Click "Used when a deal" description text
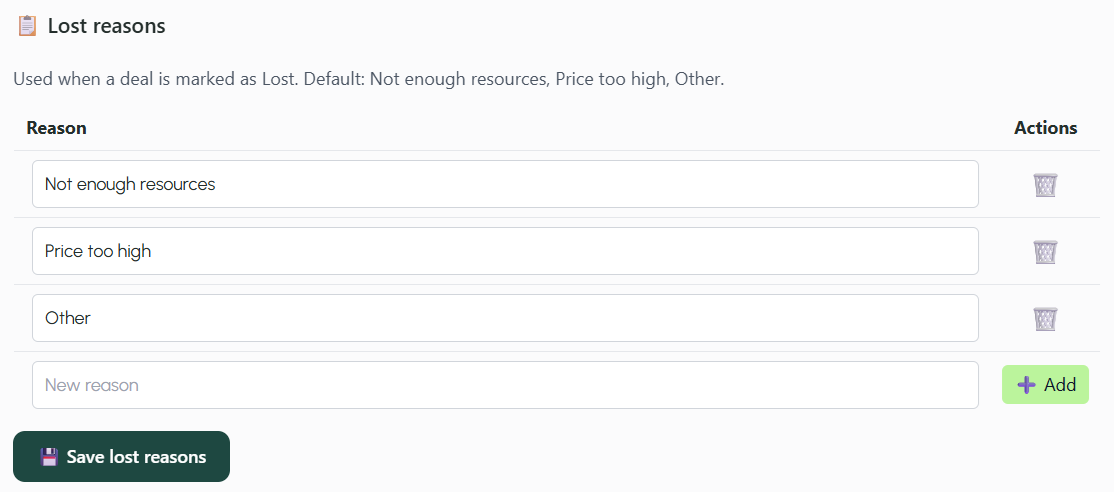Viewport: 1114px width, 492px height. (76, 78)
